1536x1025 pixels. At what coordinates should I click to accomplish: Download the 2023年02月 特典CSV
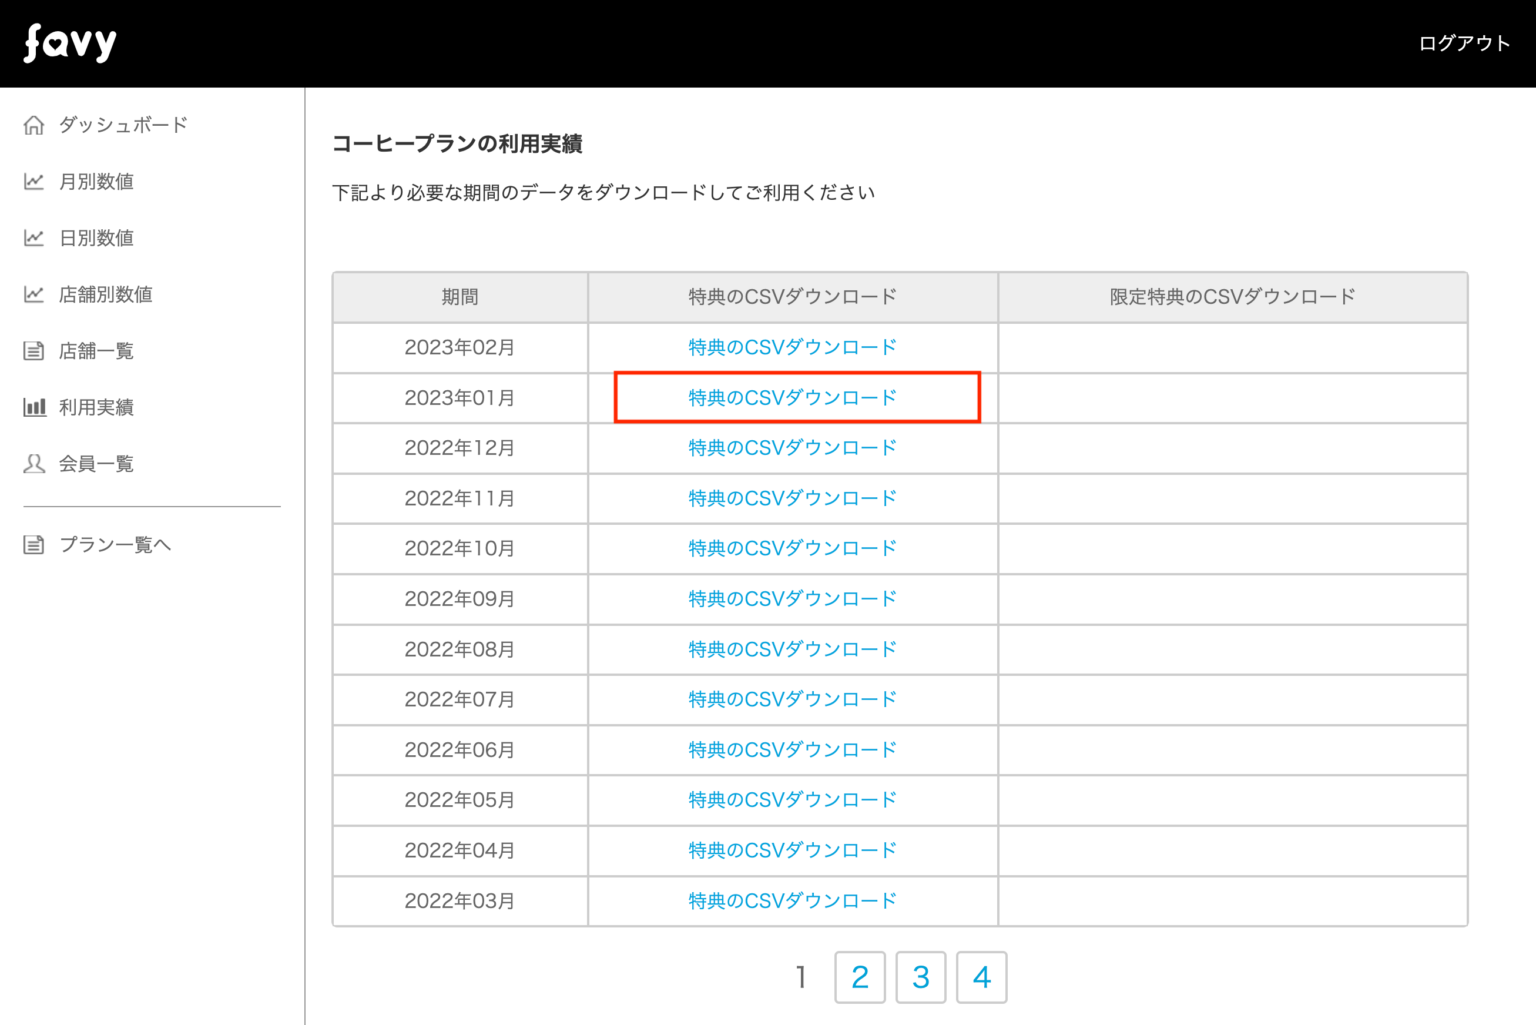(x=791, y=347)
